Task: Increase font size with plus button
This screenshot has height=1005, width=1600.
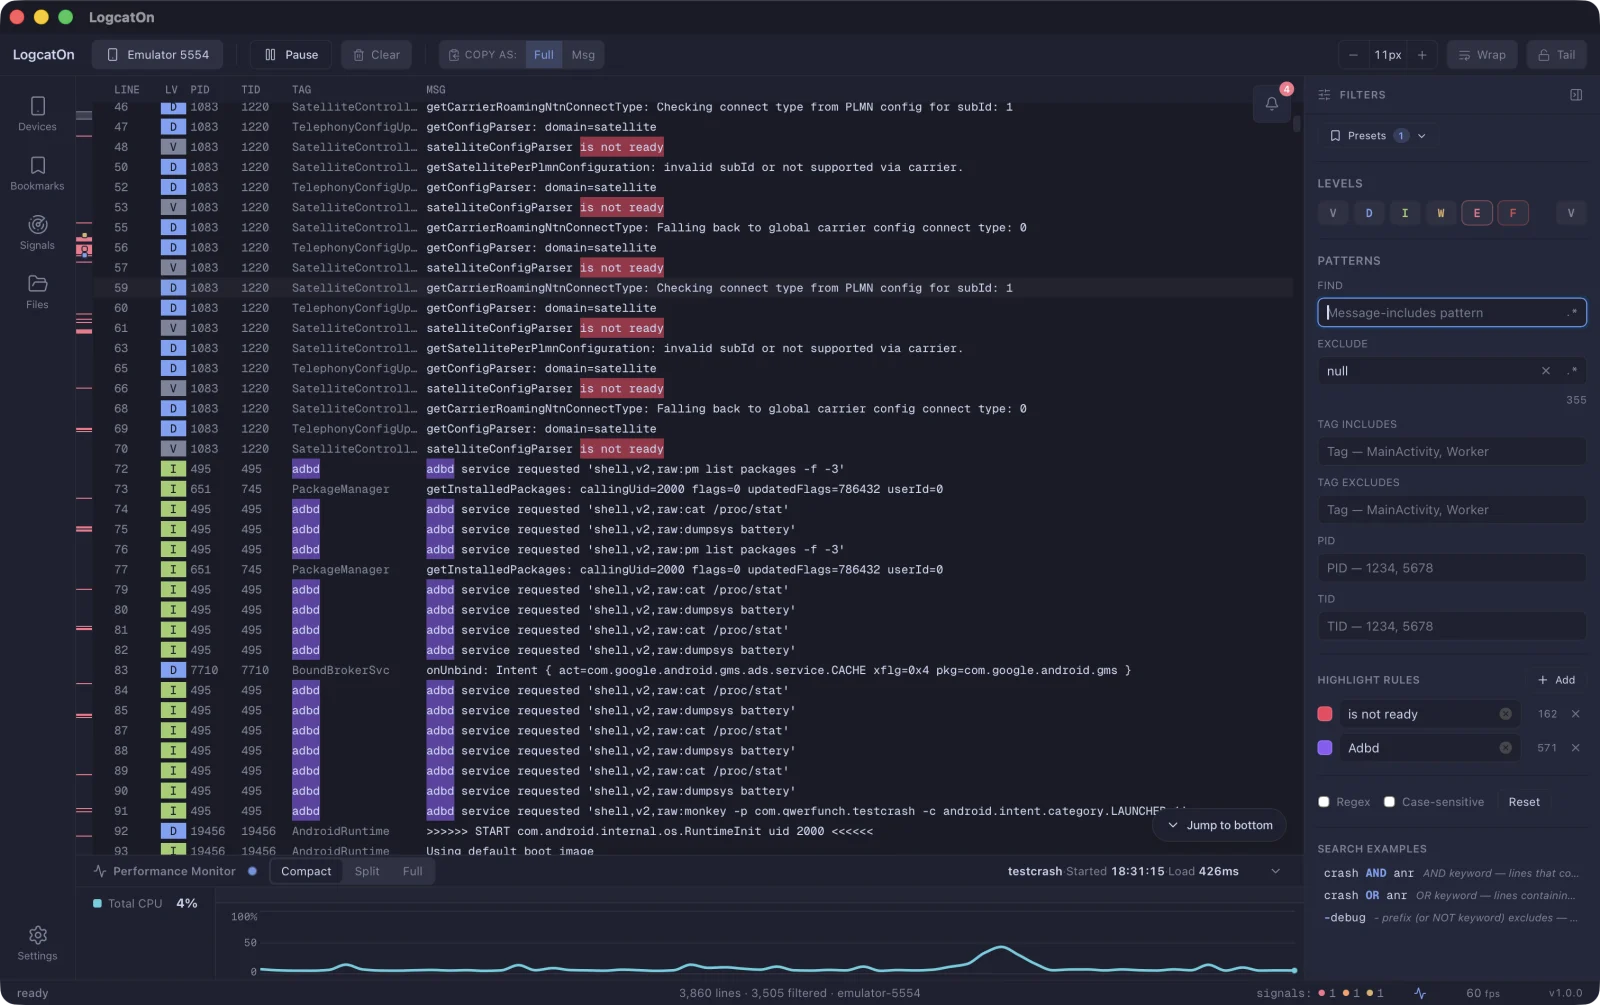Action: click(x=1422, y=55)
